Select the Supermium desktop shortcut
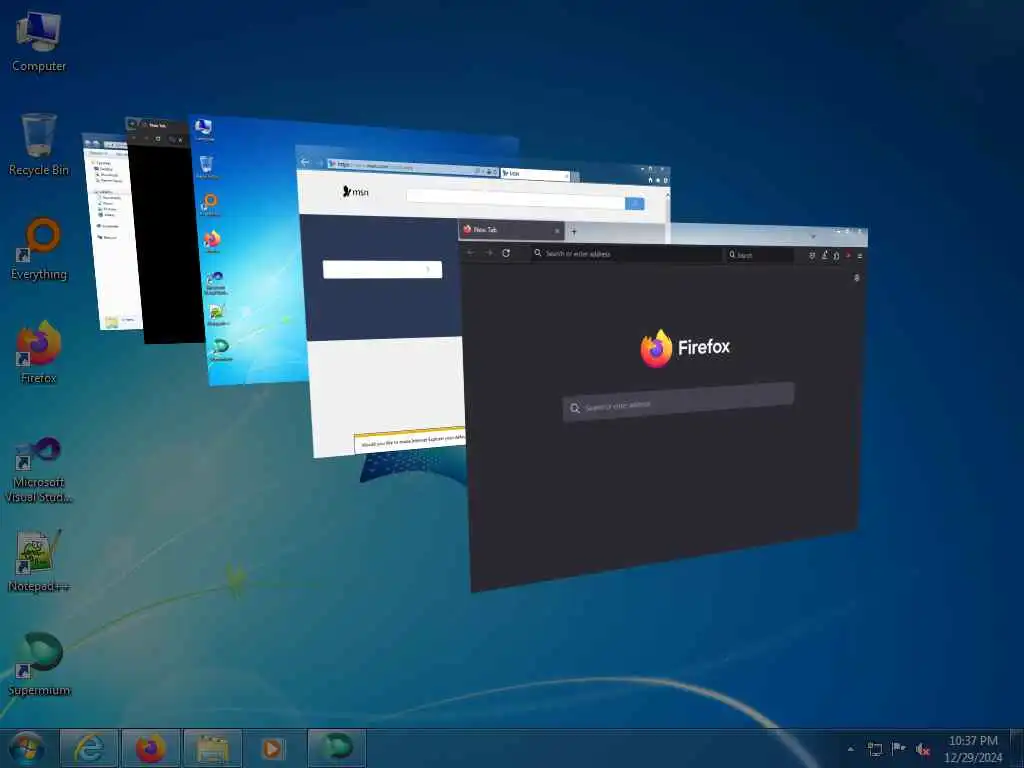The height and width of the screenshot is (768, 1024). click(39, 664)
